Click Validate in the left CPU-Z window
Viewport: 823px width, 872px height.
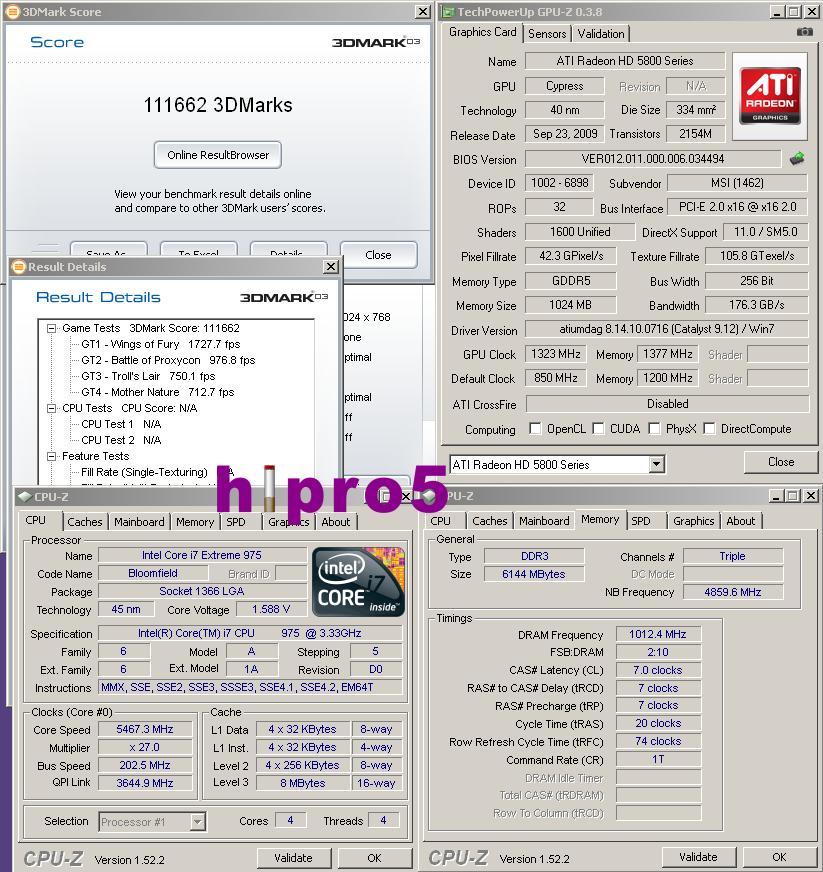[294, 858]
